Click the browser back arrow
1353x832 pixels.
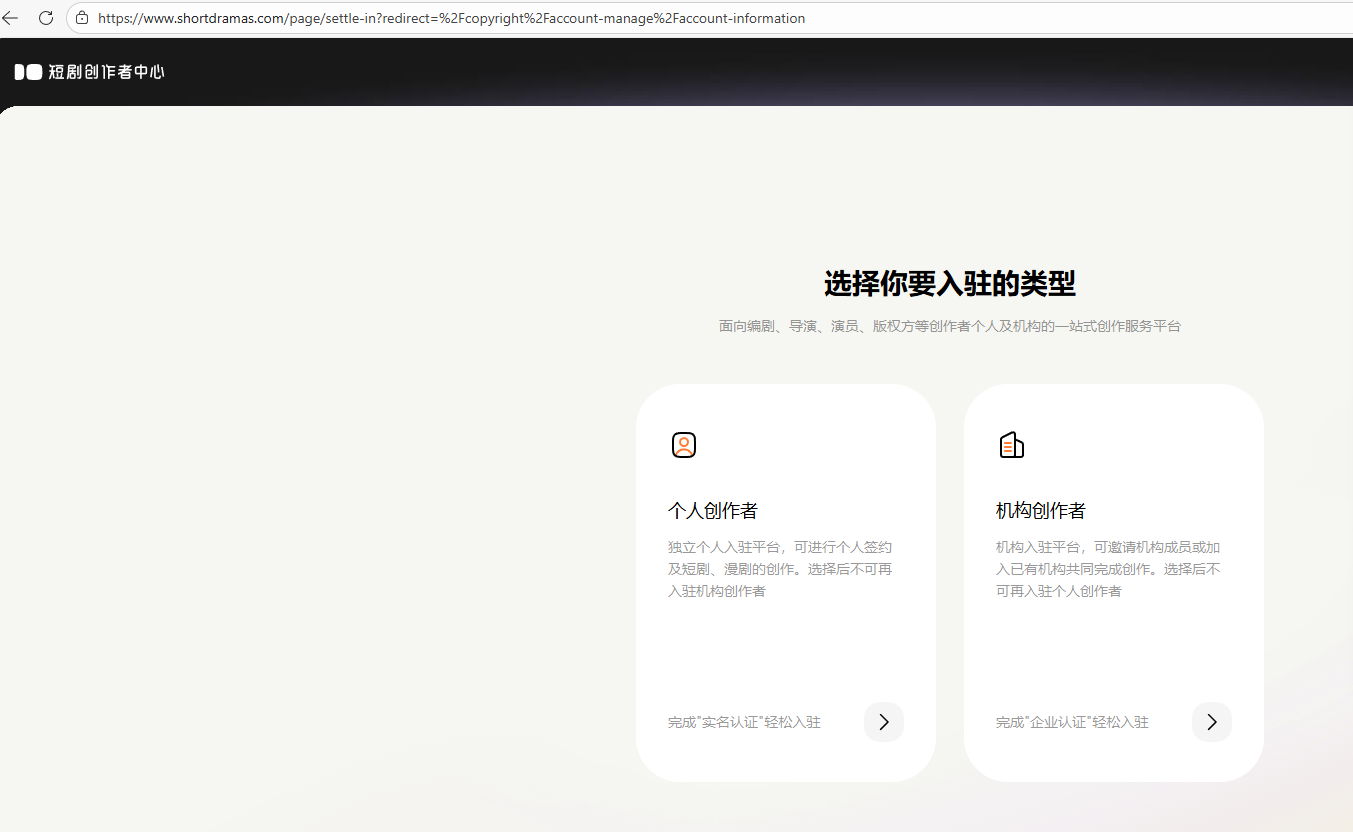[x=10, y=18]
